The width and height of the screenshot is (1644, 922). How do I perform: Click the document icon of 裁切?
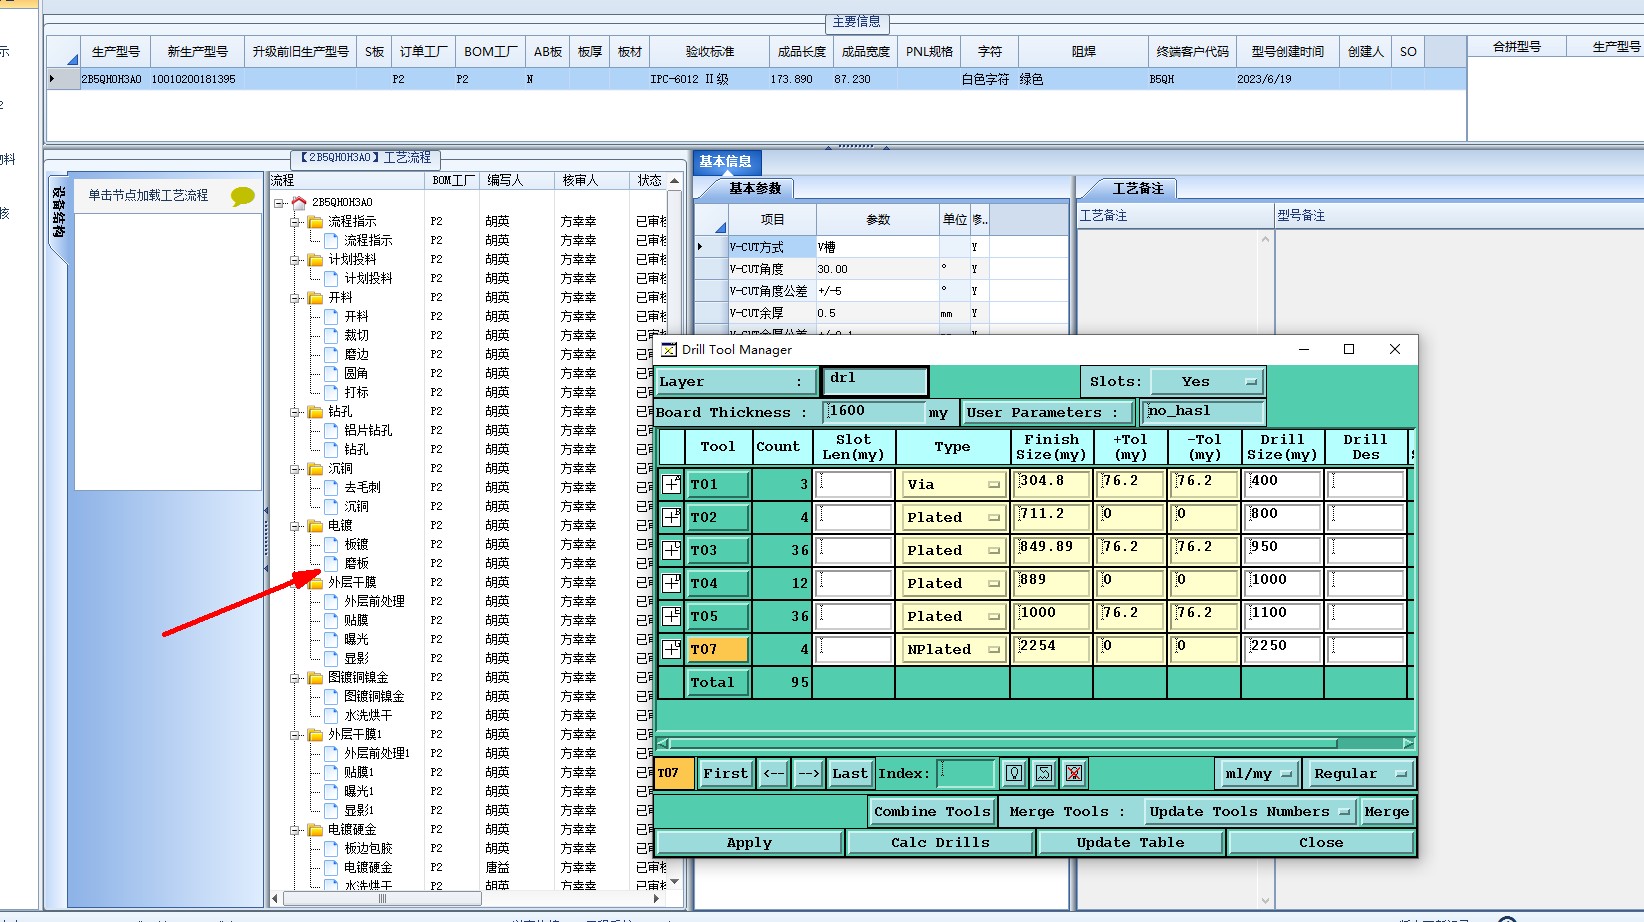[331, 336]
